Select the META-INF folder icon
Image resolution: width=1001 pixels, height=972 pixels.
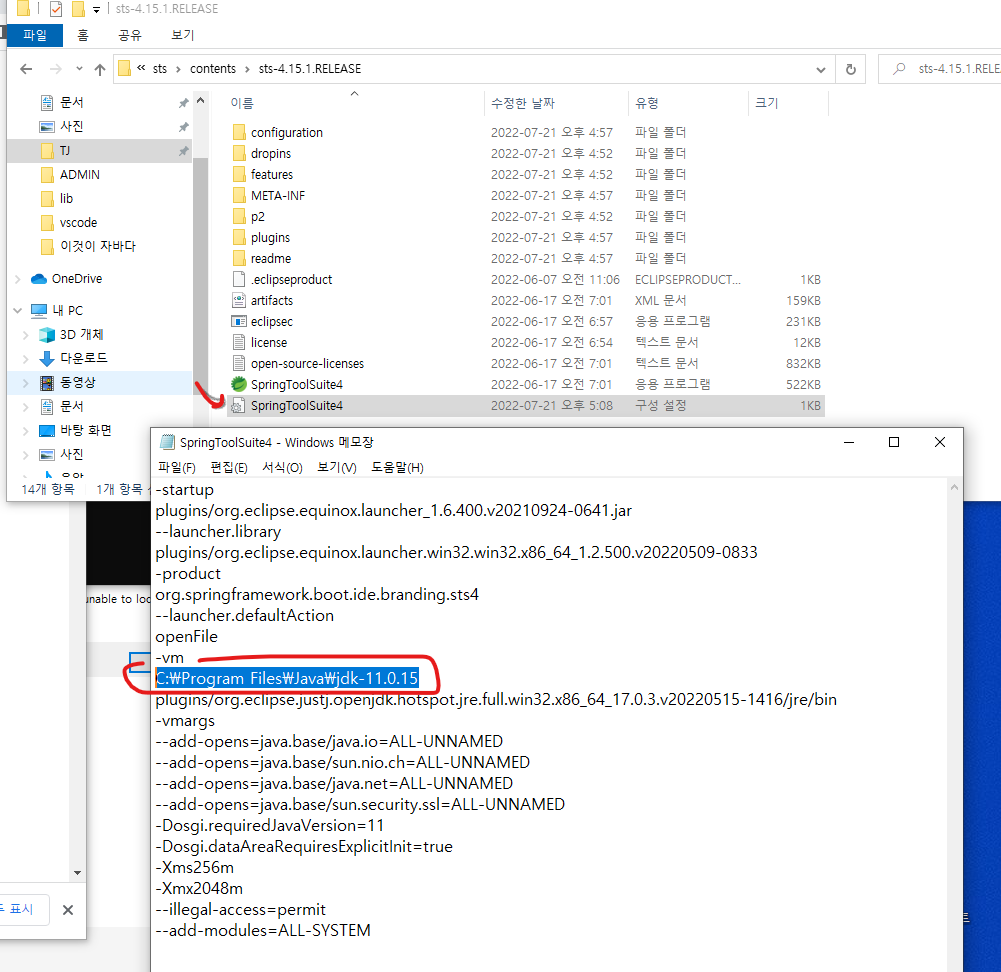click(239, 195)
